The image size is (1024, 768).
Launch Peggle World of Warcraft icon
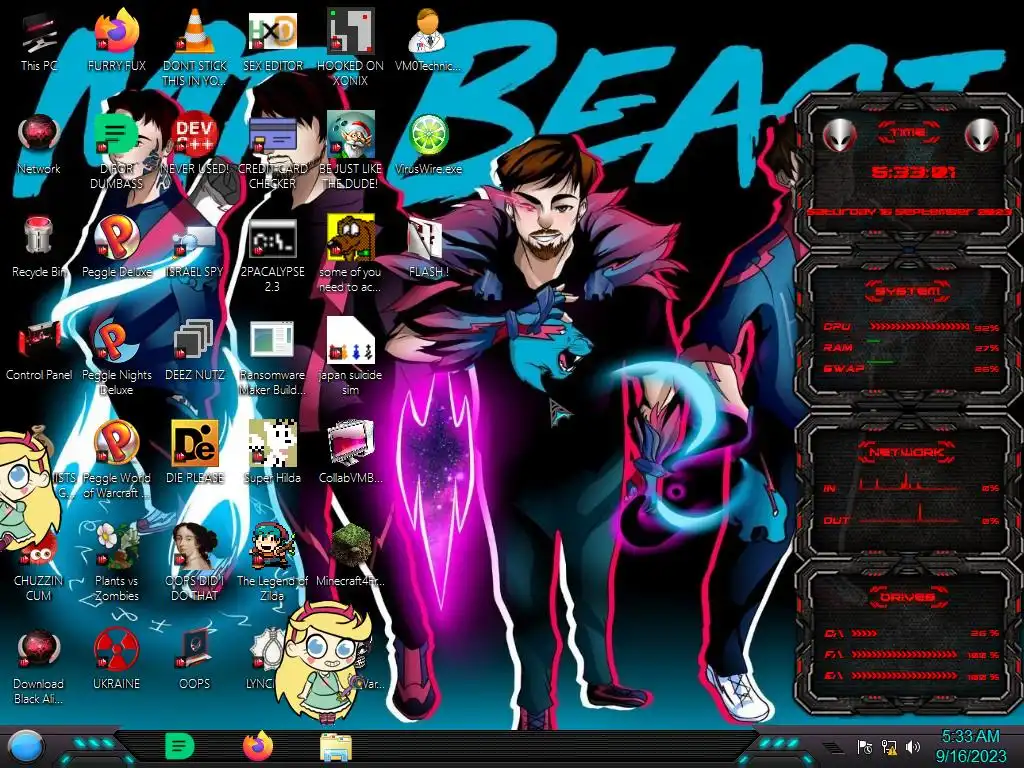[117, 444]
